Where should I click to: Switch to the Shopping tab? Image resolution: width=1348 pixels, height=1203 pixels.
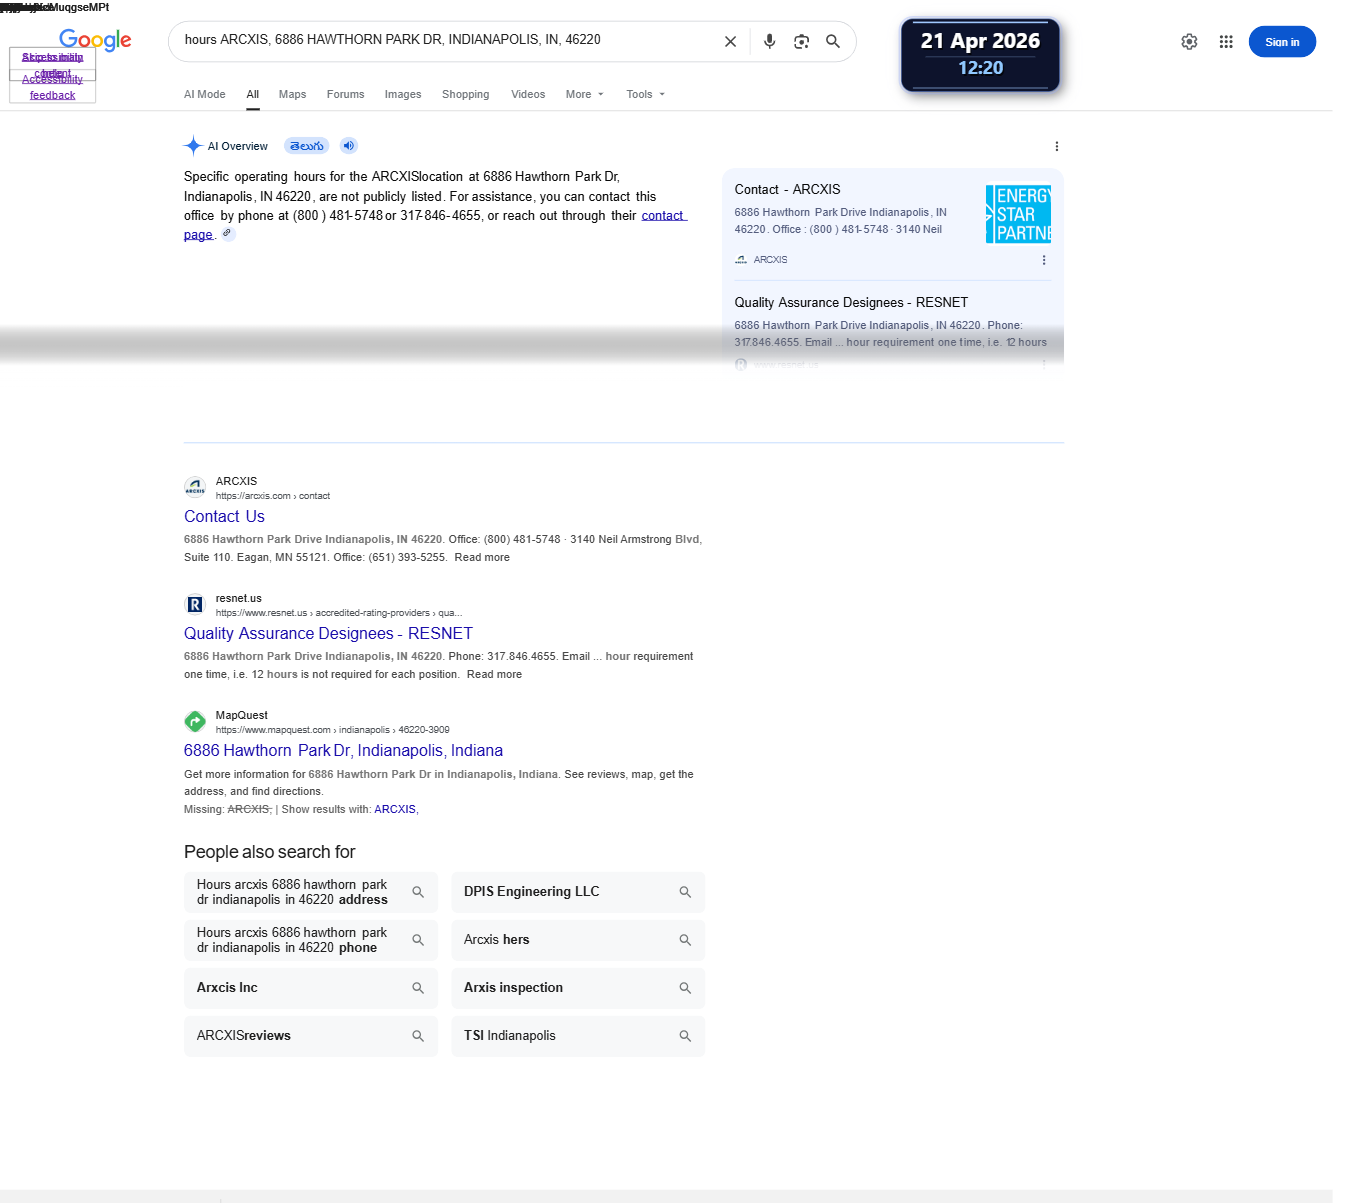[465, 94]
